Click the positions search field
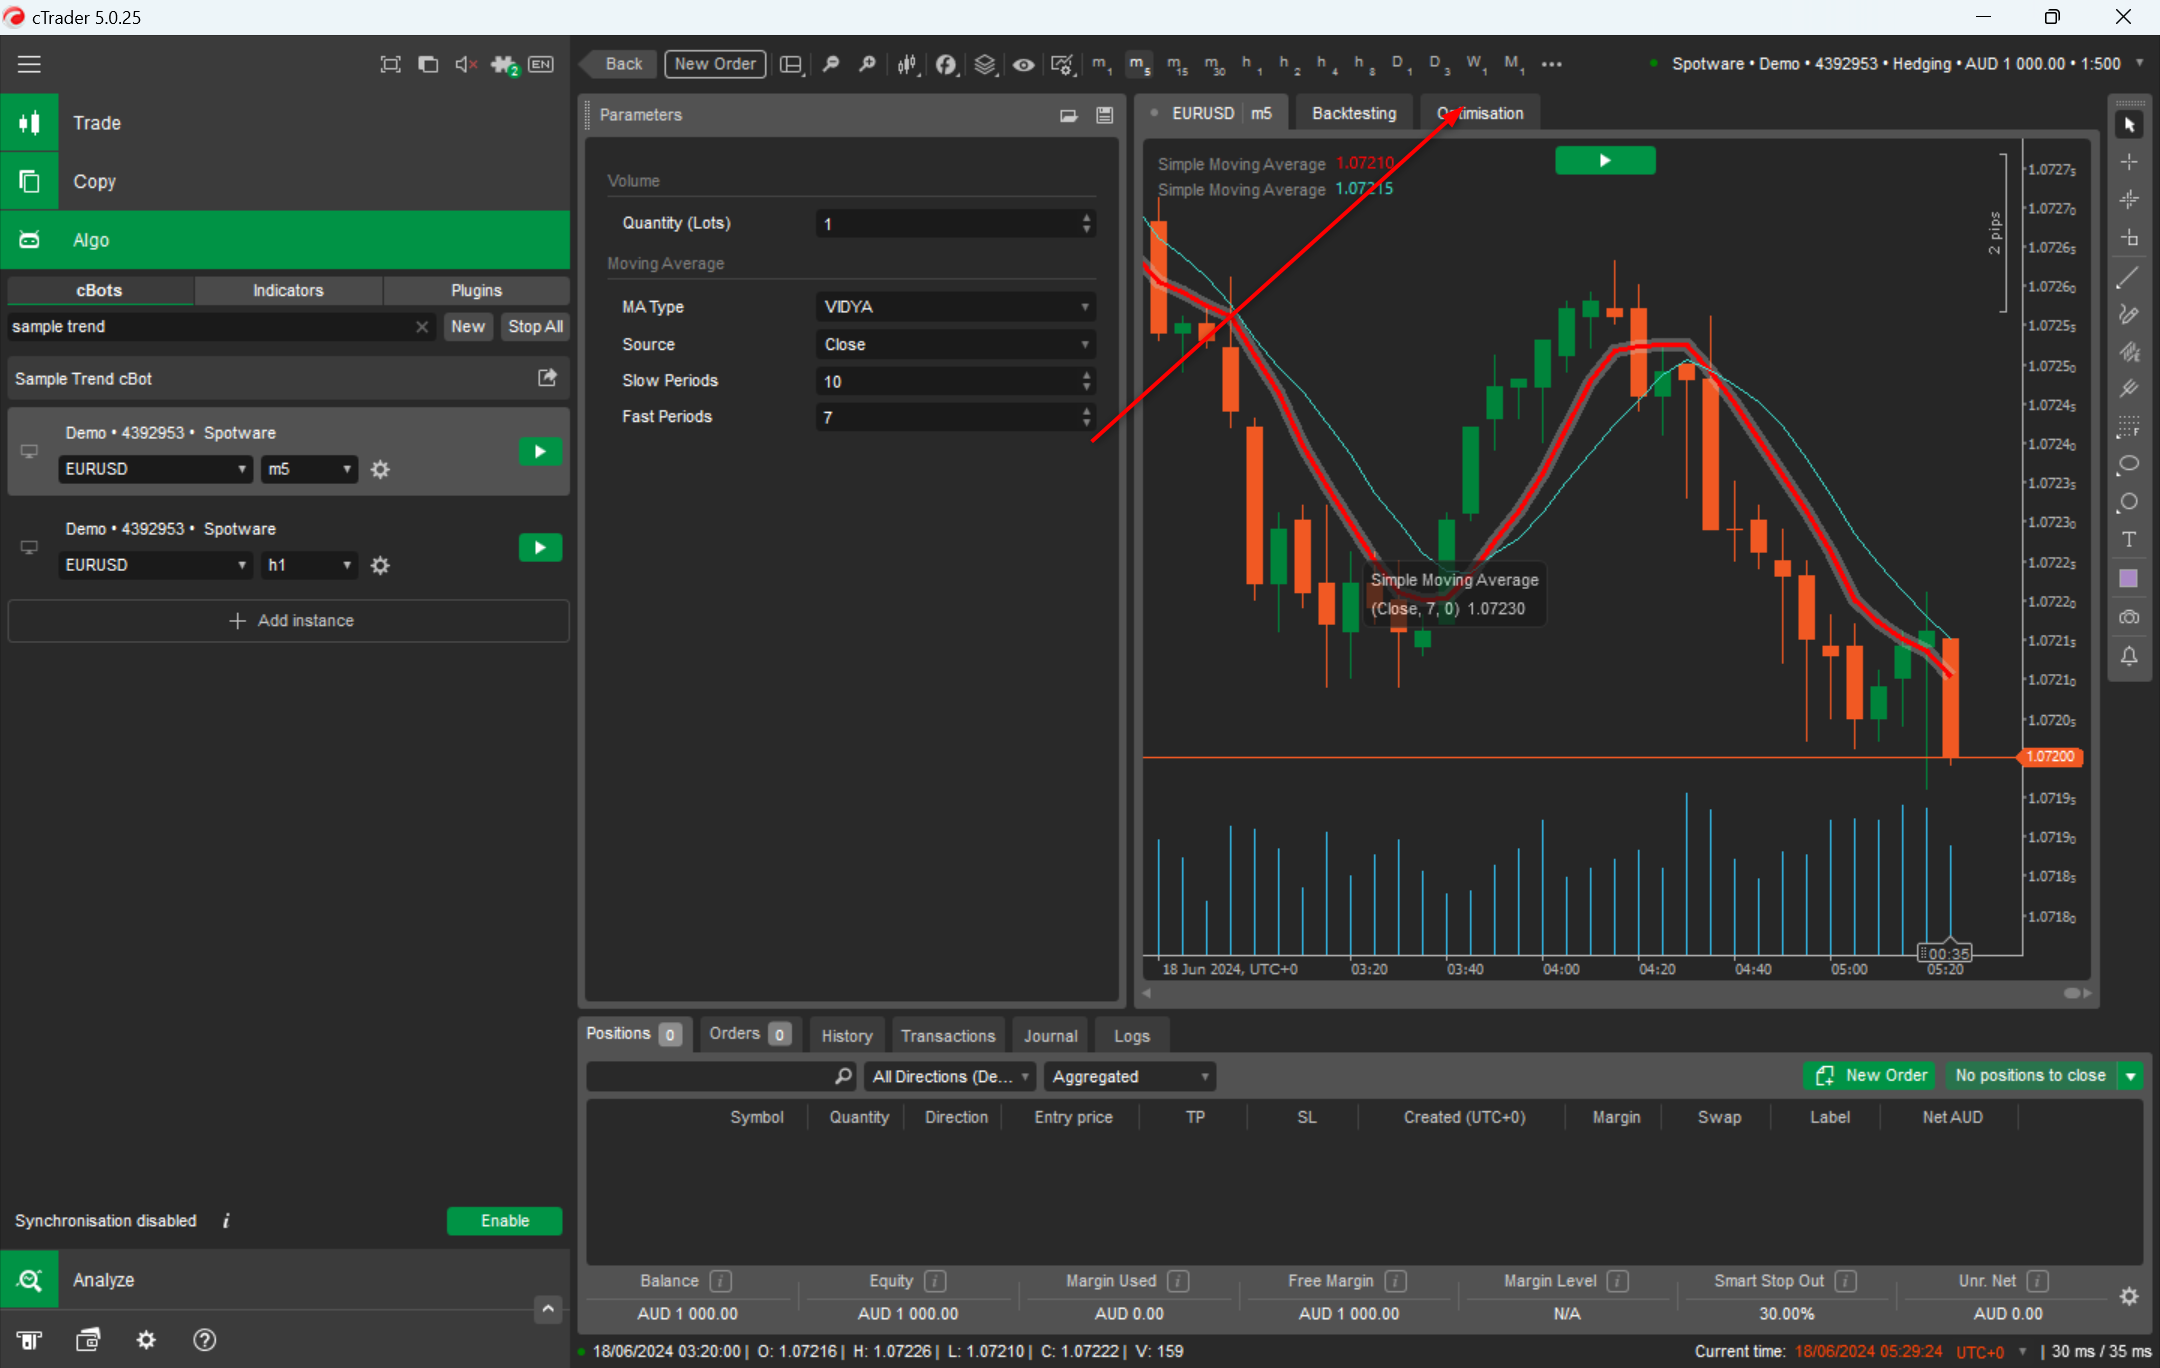Image resolution: width=2160 pixels, height=1368 pixels. point(720,1076)
